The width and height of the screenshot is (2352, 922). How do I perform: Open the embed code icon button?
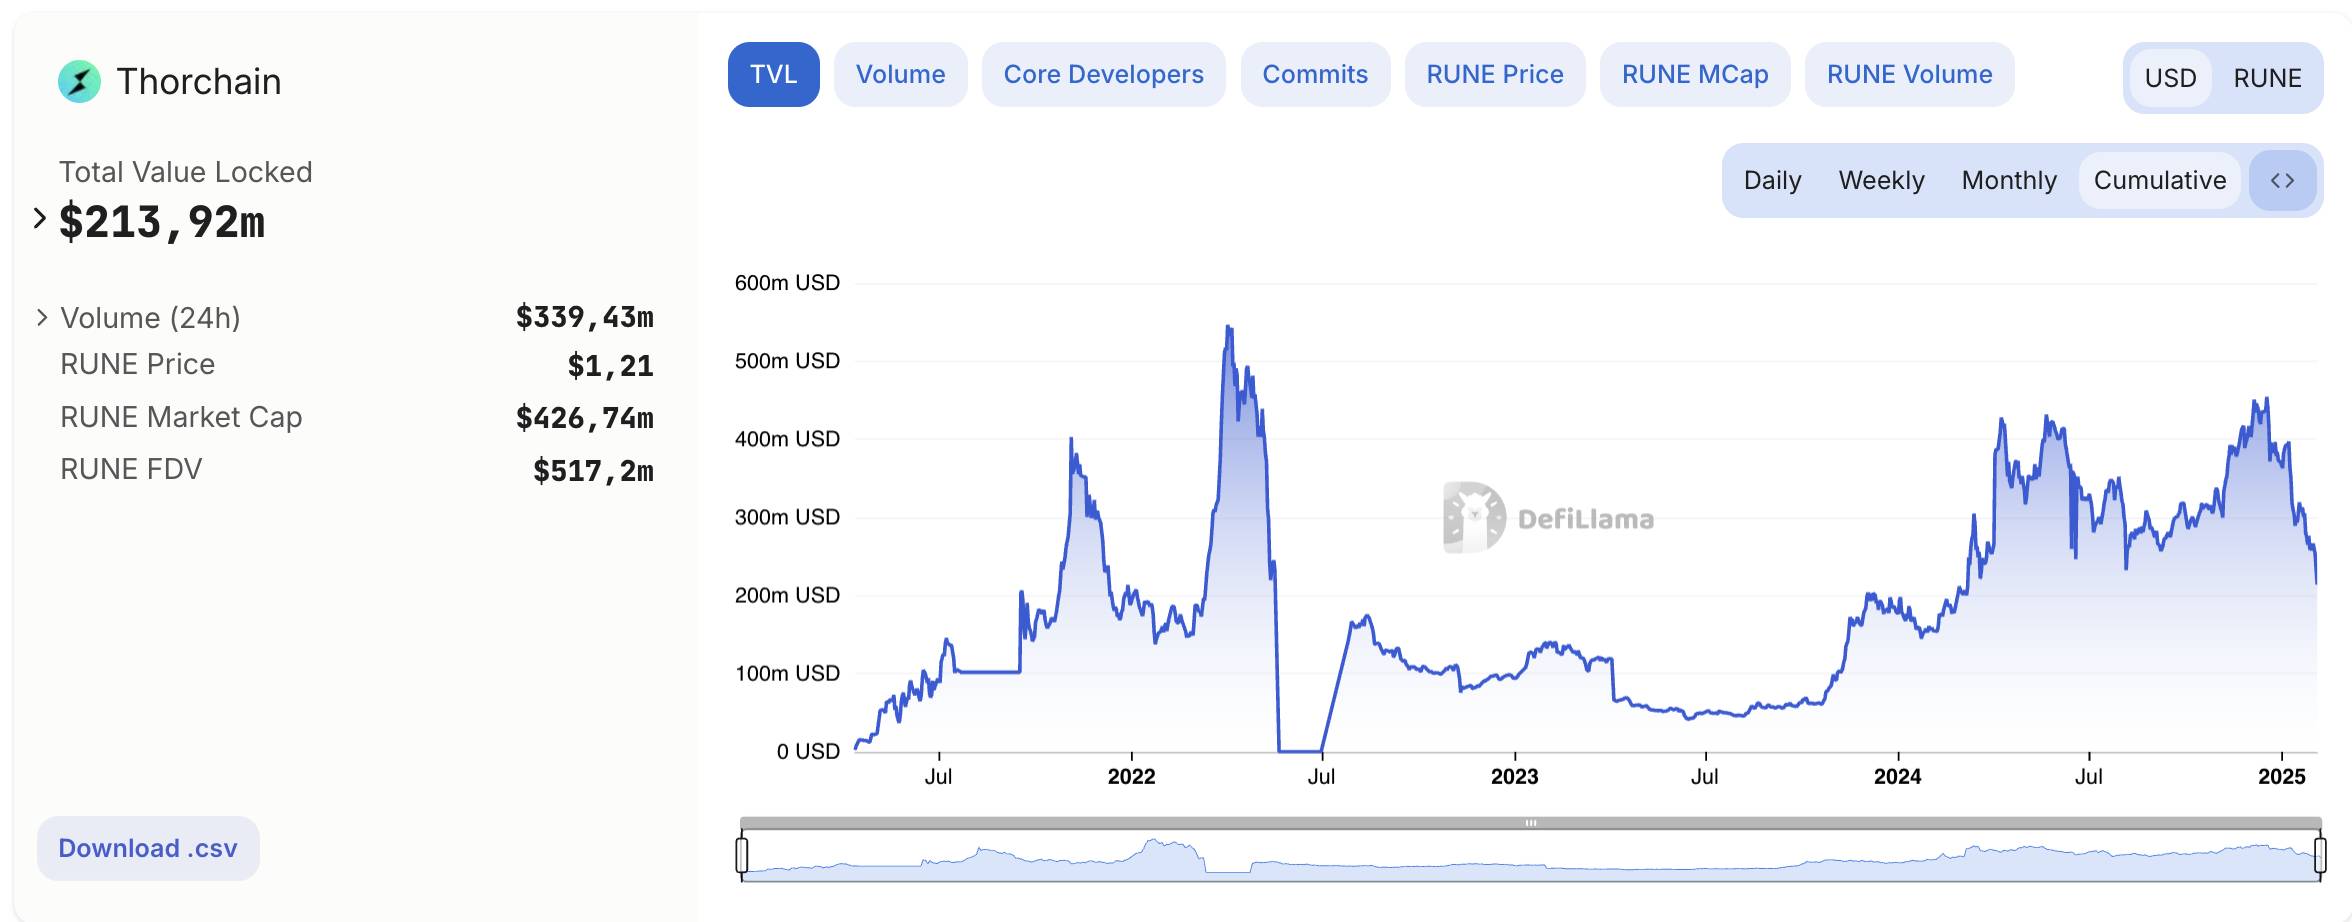2282,180
